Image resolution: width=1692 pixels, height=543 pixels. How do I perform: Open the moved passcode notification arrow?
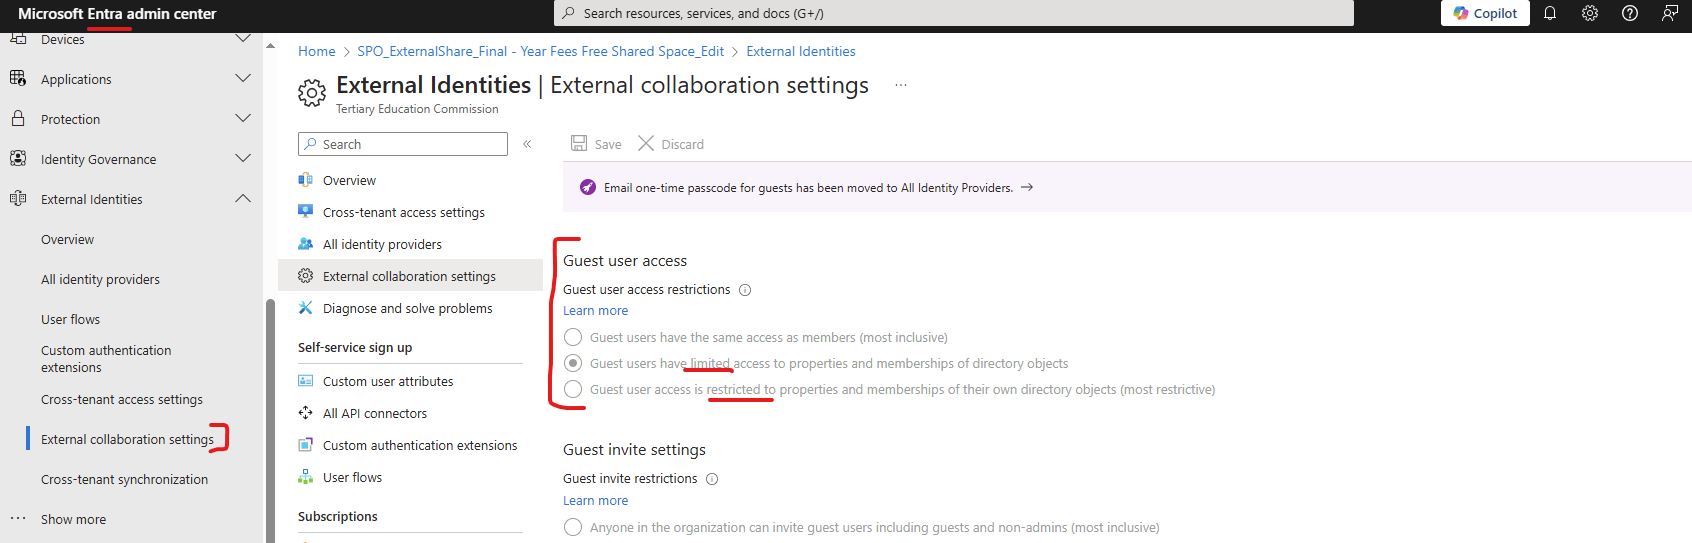1027,187
